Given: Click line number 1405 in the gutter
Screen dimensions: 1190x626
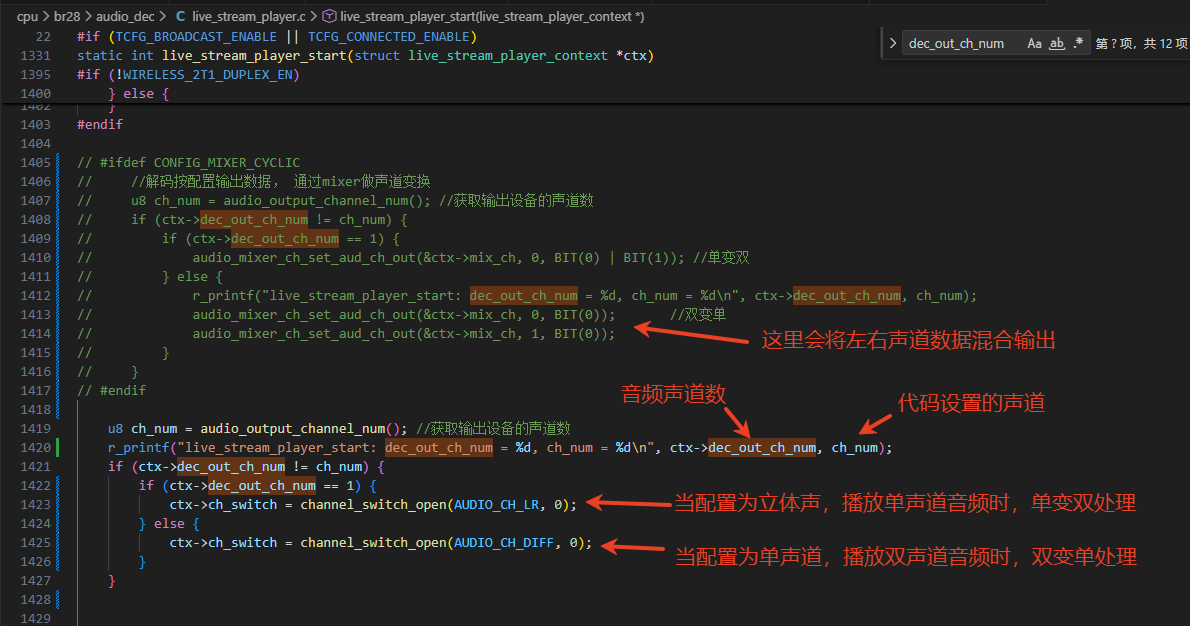Looking at the screenshot, I should [36, 162].
